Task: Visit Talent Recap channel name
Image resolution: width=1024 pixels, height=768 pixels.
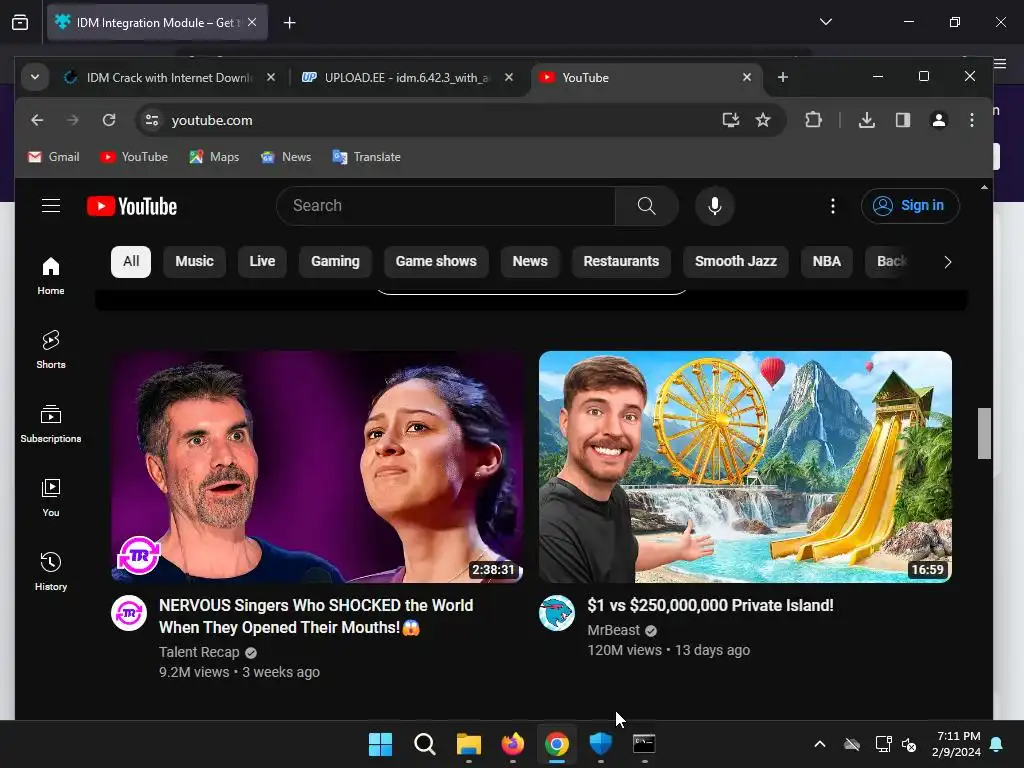Action: (199, 652)
